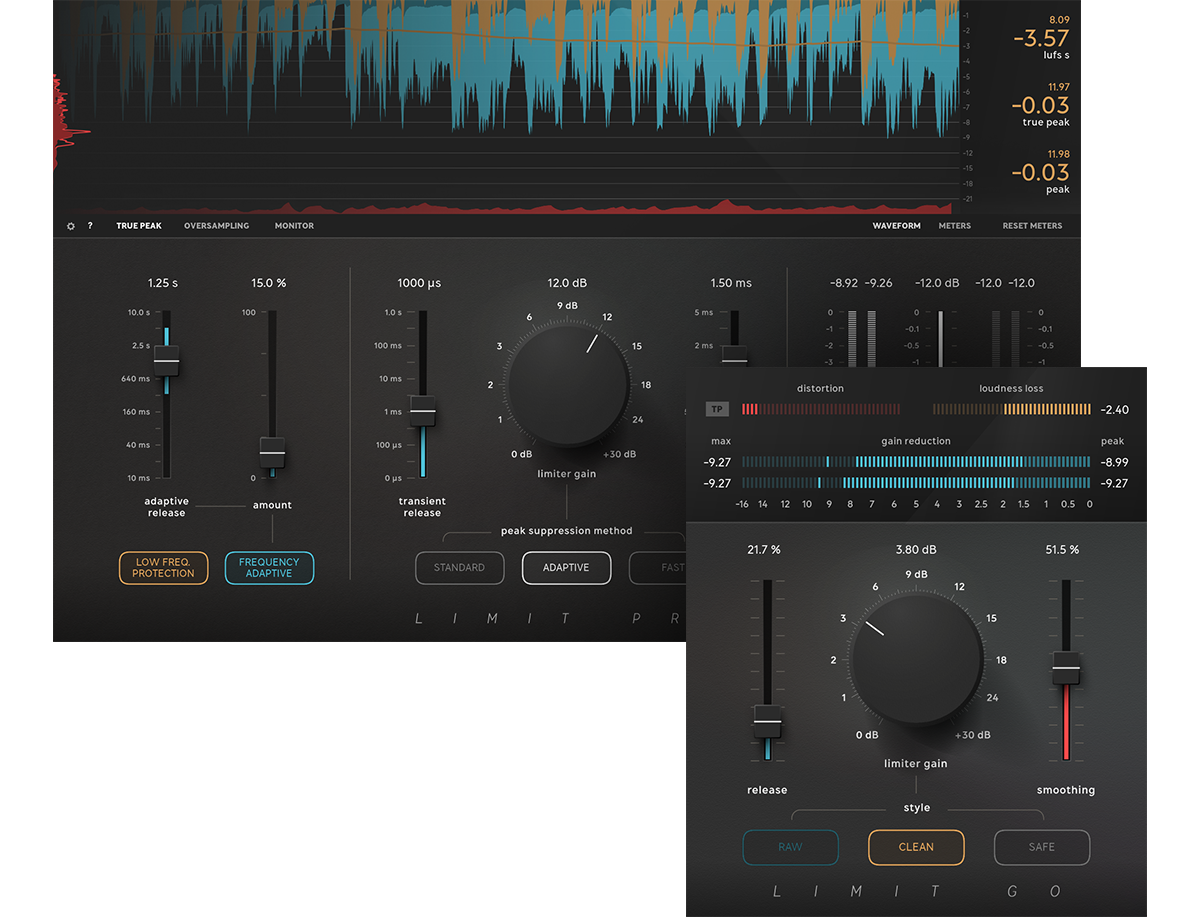Select ADAPTIVE peak suppression method
Viewport: 1200px width, 917px height.
tap(566, 568)
